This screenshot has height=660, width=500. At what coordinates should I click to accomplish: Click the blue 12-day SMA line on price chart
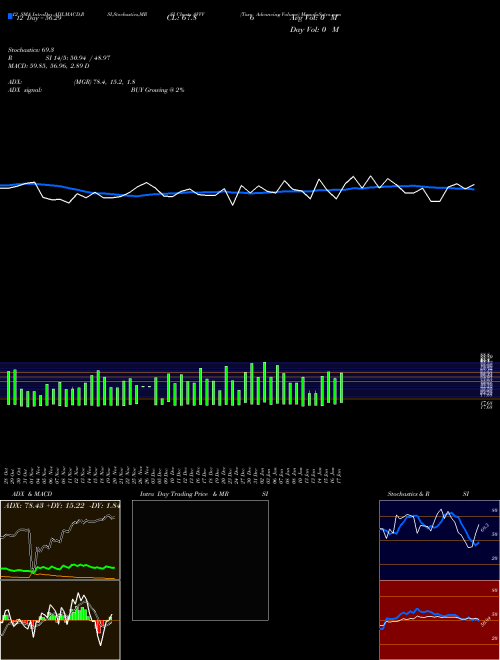(236, 192)
